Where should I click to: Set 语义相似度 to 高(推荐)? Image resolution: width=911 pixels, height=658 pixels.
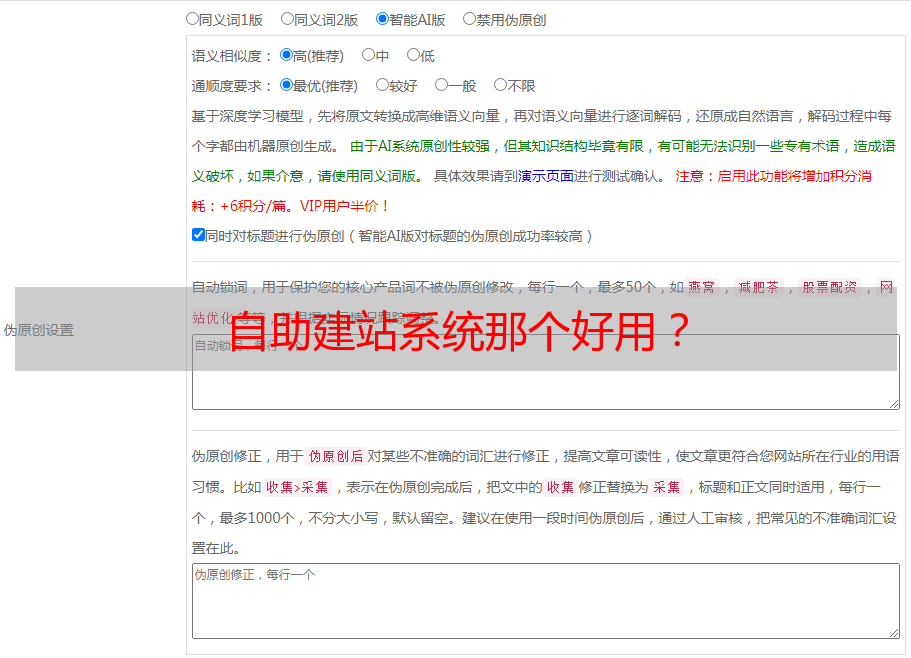click(x=286, y=56)
